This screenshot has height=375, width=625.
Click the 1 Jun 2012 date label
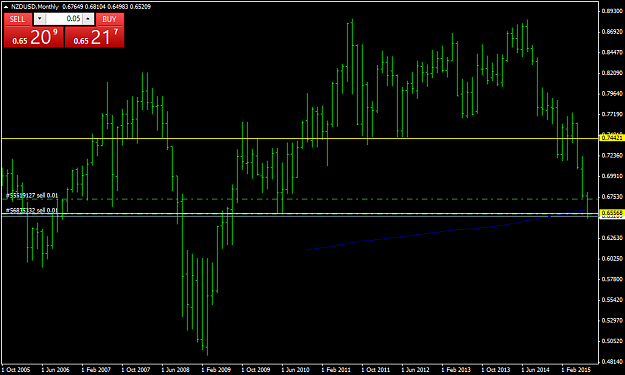tap(415, 370)
